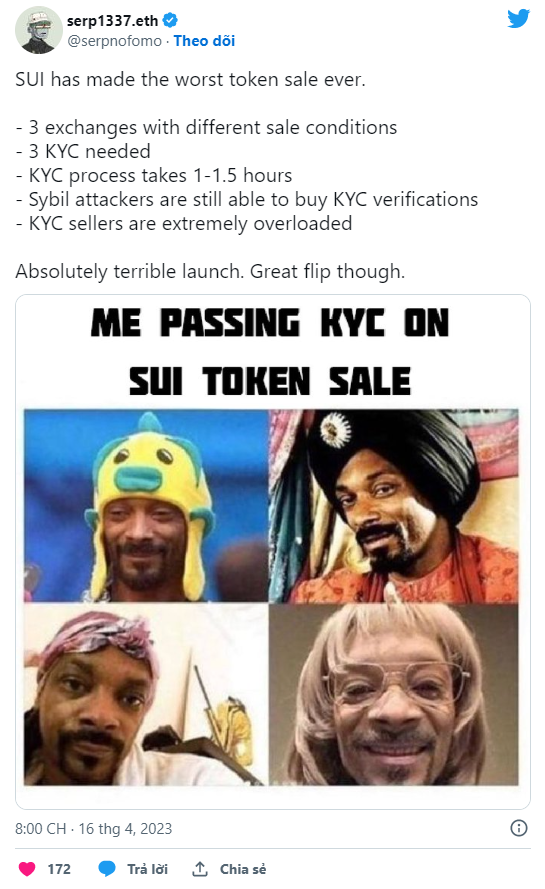The image size is (545, 889).
Task: Open the blonde wig glasses photo
Action: (x=394, y=695)
